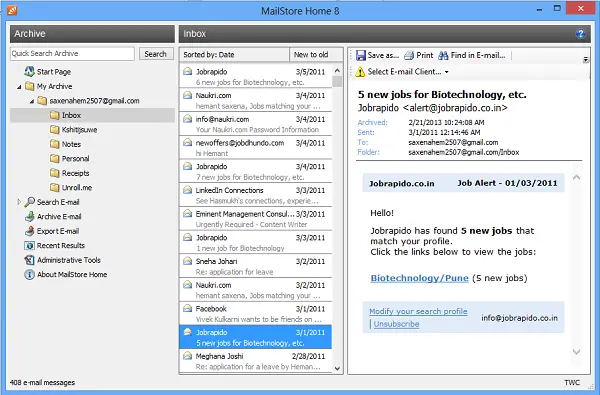600x395 pixels.
Task: Select the Eminent Management Consul... email
Action: [x=256, y=219]
